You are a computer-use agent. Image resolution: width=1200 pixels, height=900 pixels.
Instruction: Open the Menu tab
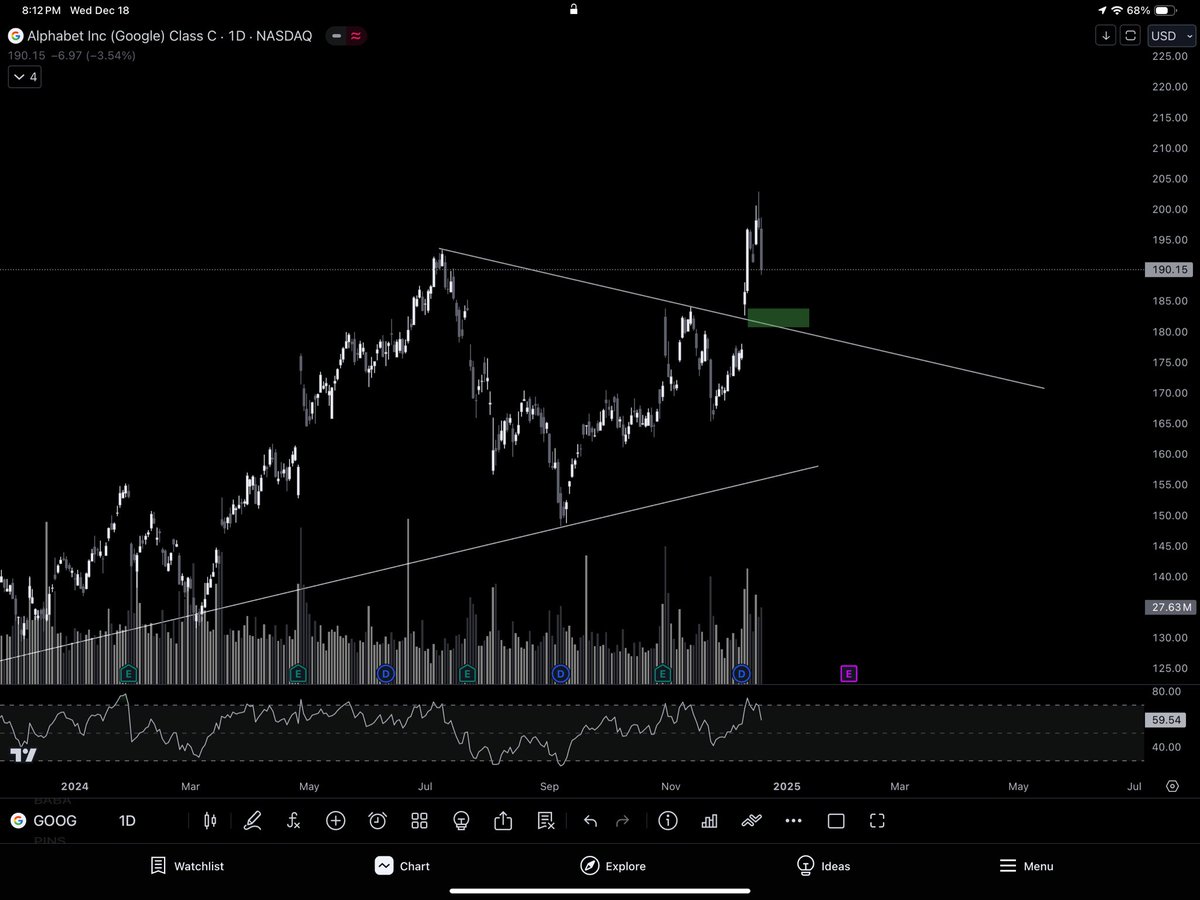[1026, 866]
